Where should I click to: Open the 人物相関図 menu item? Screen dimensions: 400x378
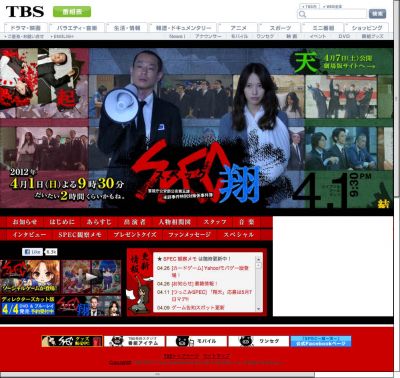[175, 222]
